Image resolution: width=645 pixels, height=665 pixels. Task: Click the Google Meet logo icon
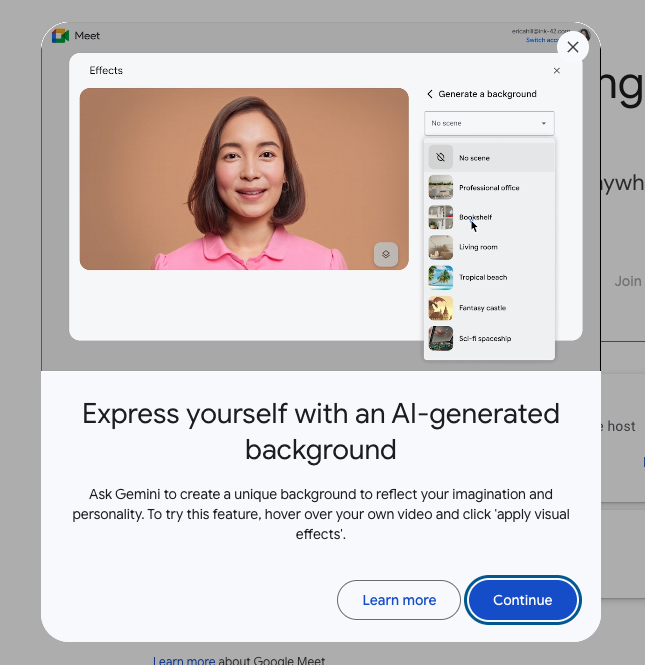(60, 36)
